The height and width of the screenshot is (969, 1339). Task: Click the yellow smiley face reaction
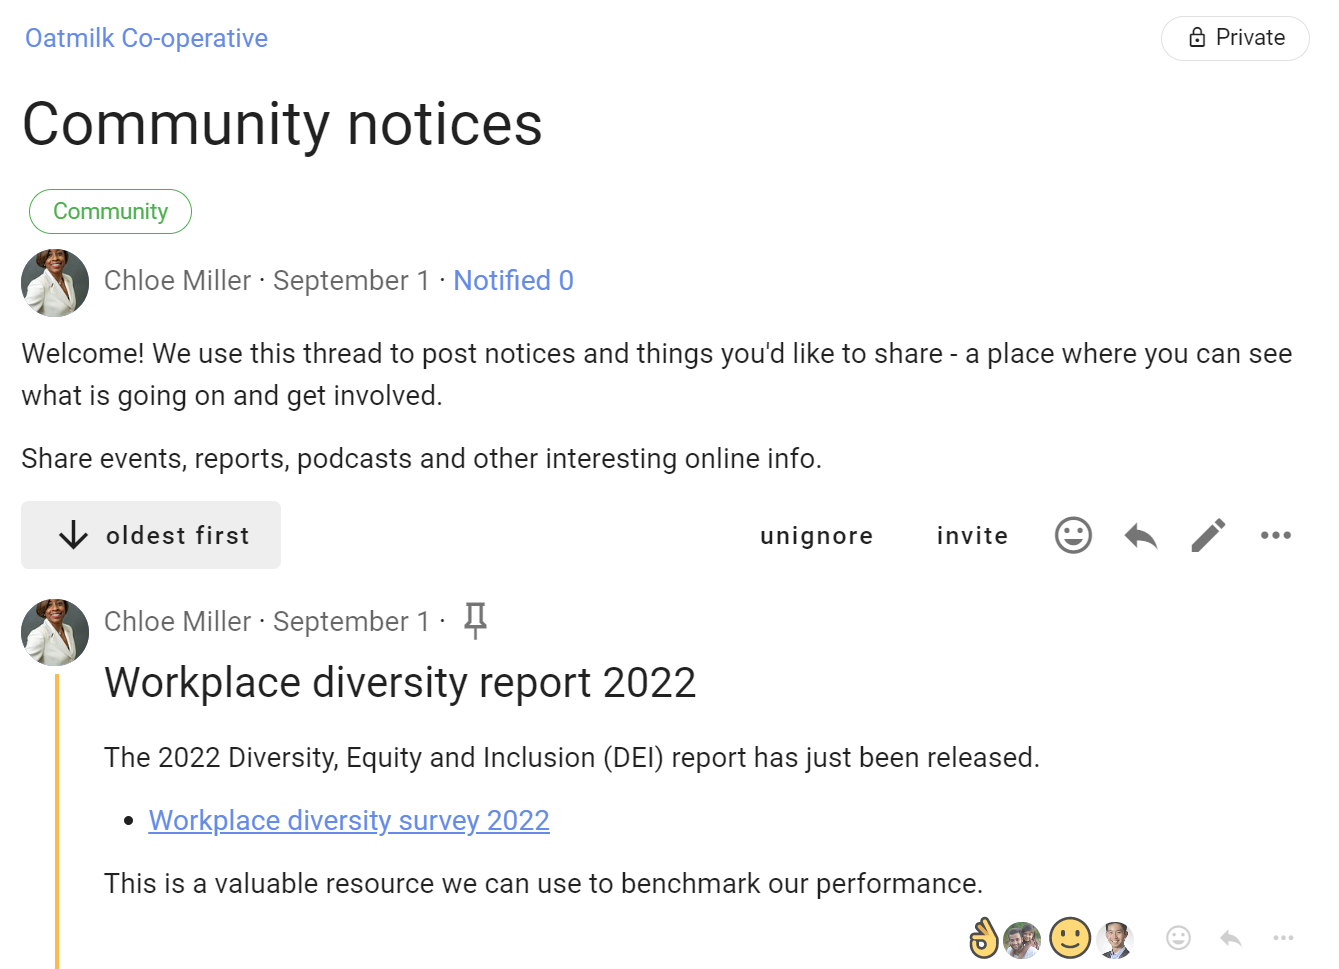coord(1069,938)
